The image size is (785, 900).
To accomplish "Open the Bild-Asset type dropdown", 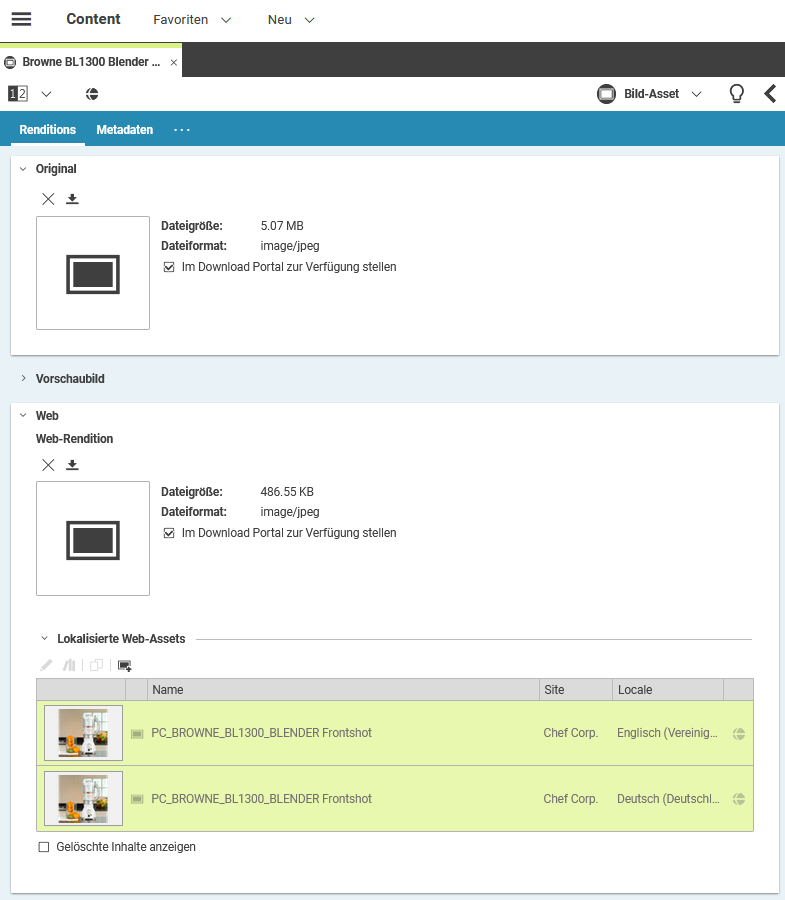I will coord(650,94).
